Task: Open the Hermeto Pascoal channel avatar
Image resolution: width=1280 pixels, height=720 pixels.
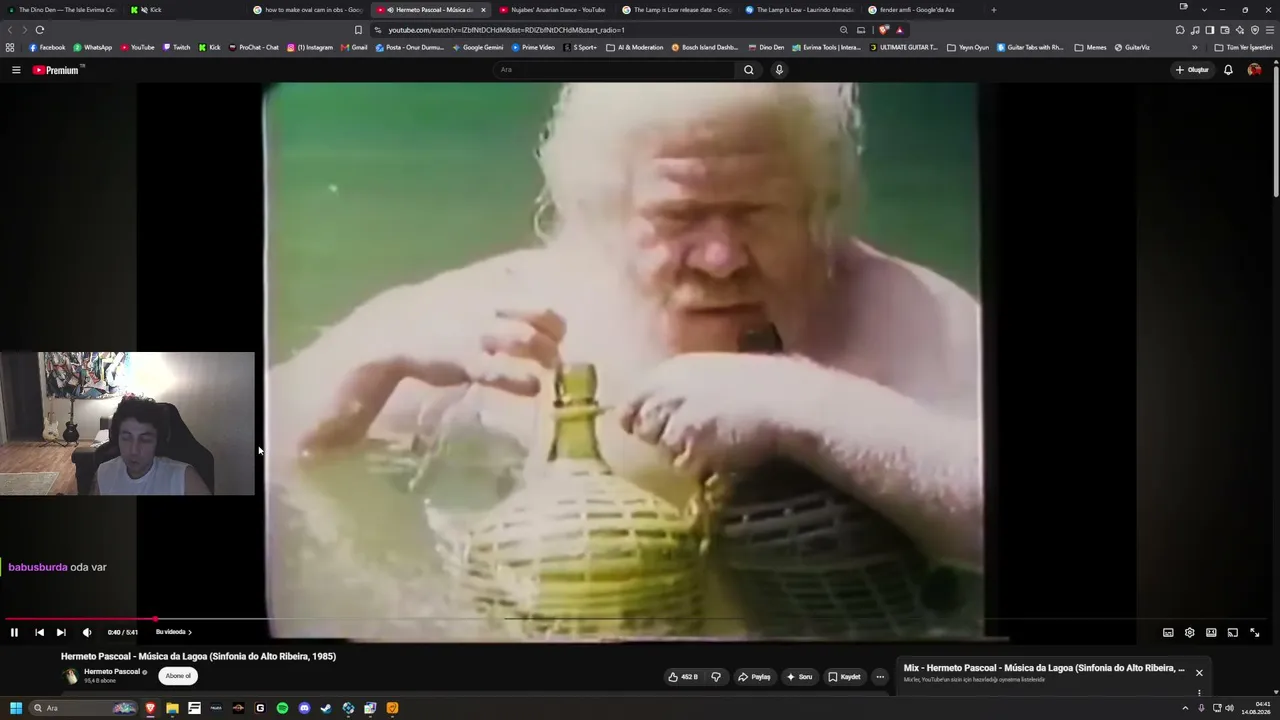Action: [70, 676]
